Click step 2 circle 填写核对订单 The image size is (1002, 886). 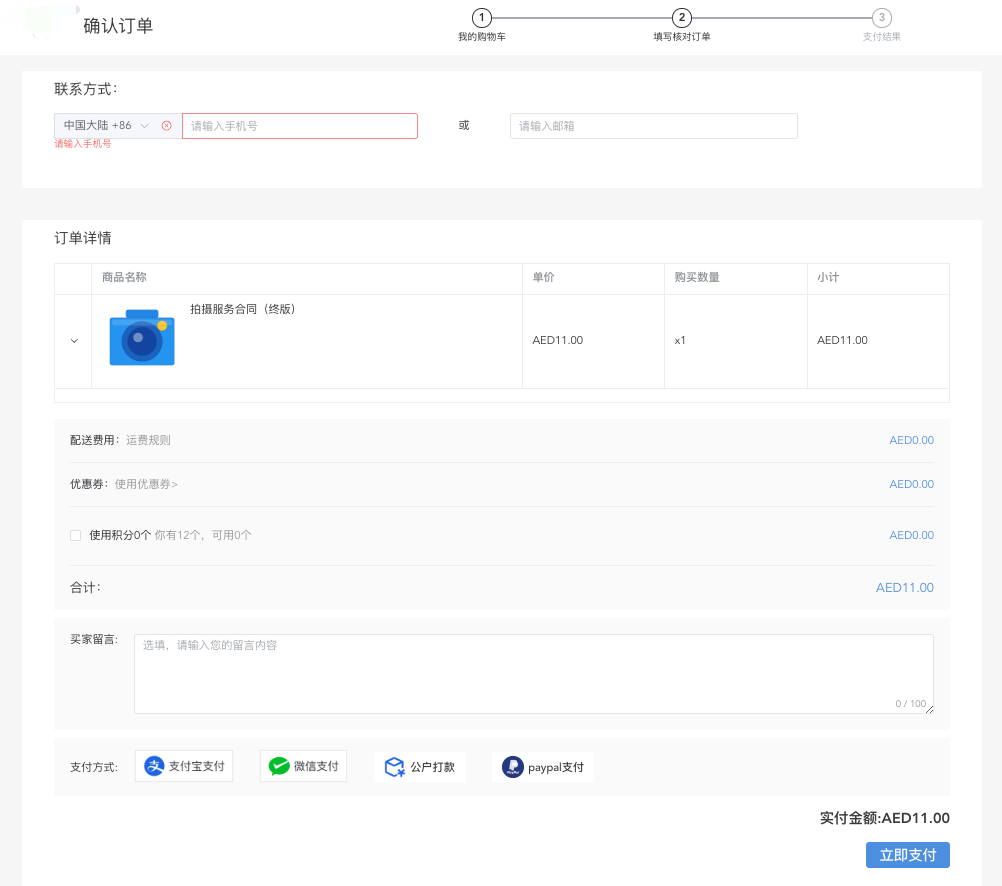pos(682,18)
